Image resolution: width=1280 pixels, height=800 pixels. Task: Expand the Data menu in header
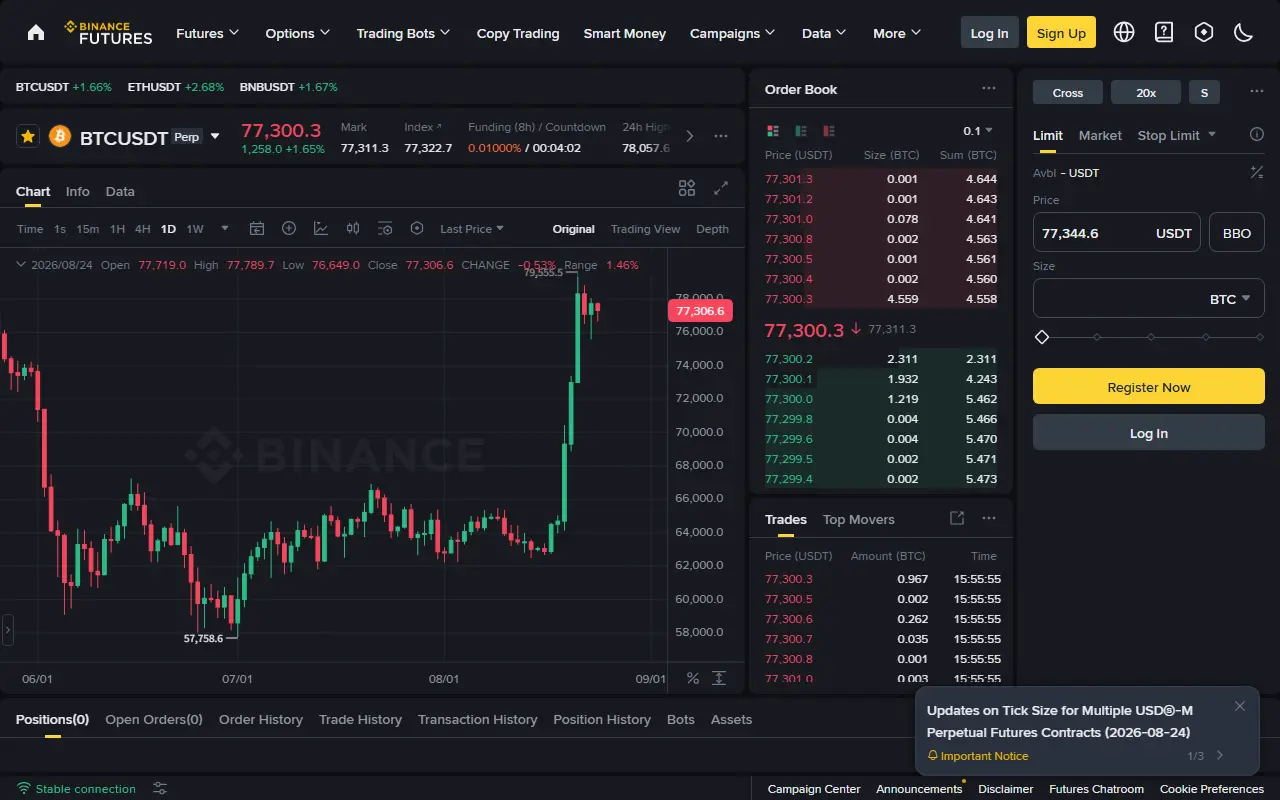pos(824,33)
